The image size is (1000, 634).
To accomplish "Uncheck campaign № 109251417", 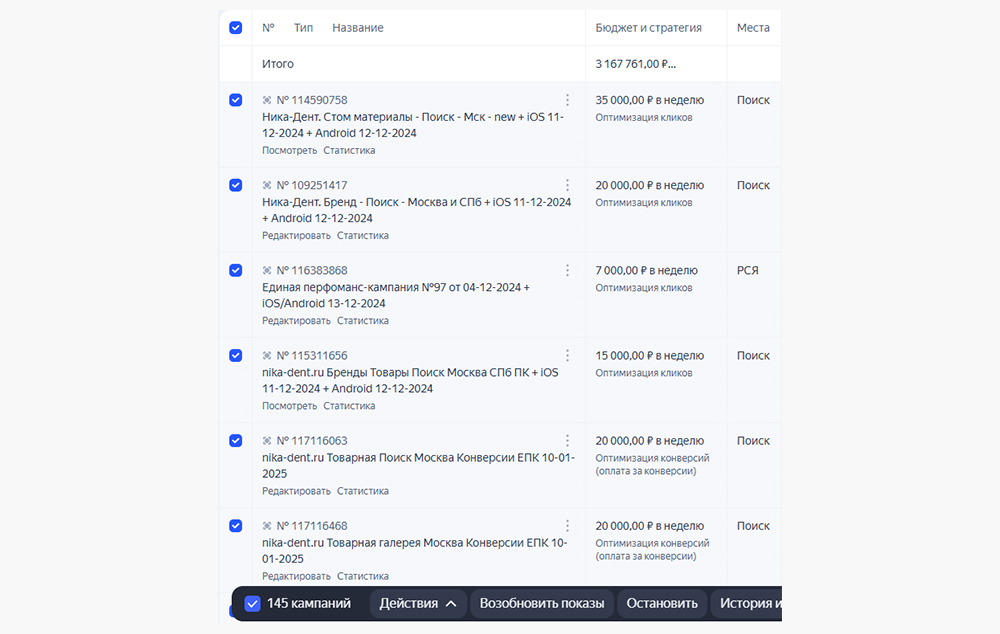I will pos(235,185).
